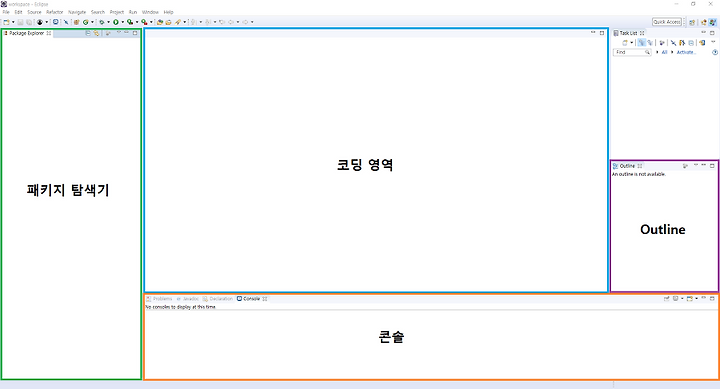Screen dimensions: 720x389
Task: Open the Run menu
Action: (x=133, y=12)
